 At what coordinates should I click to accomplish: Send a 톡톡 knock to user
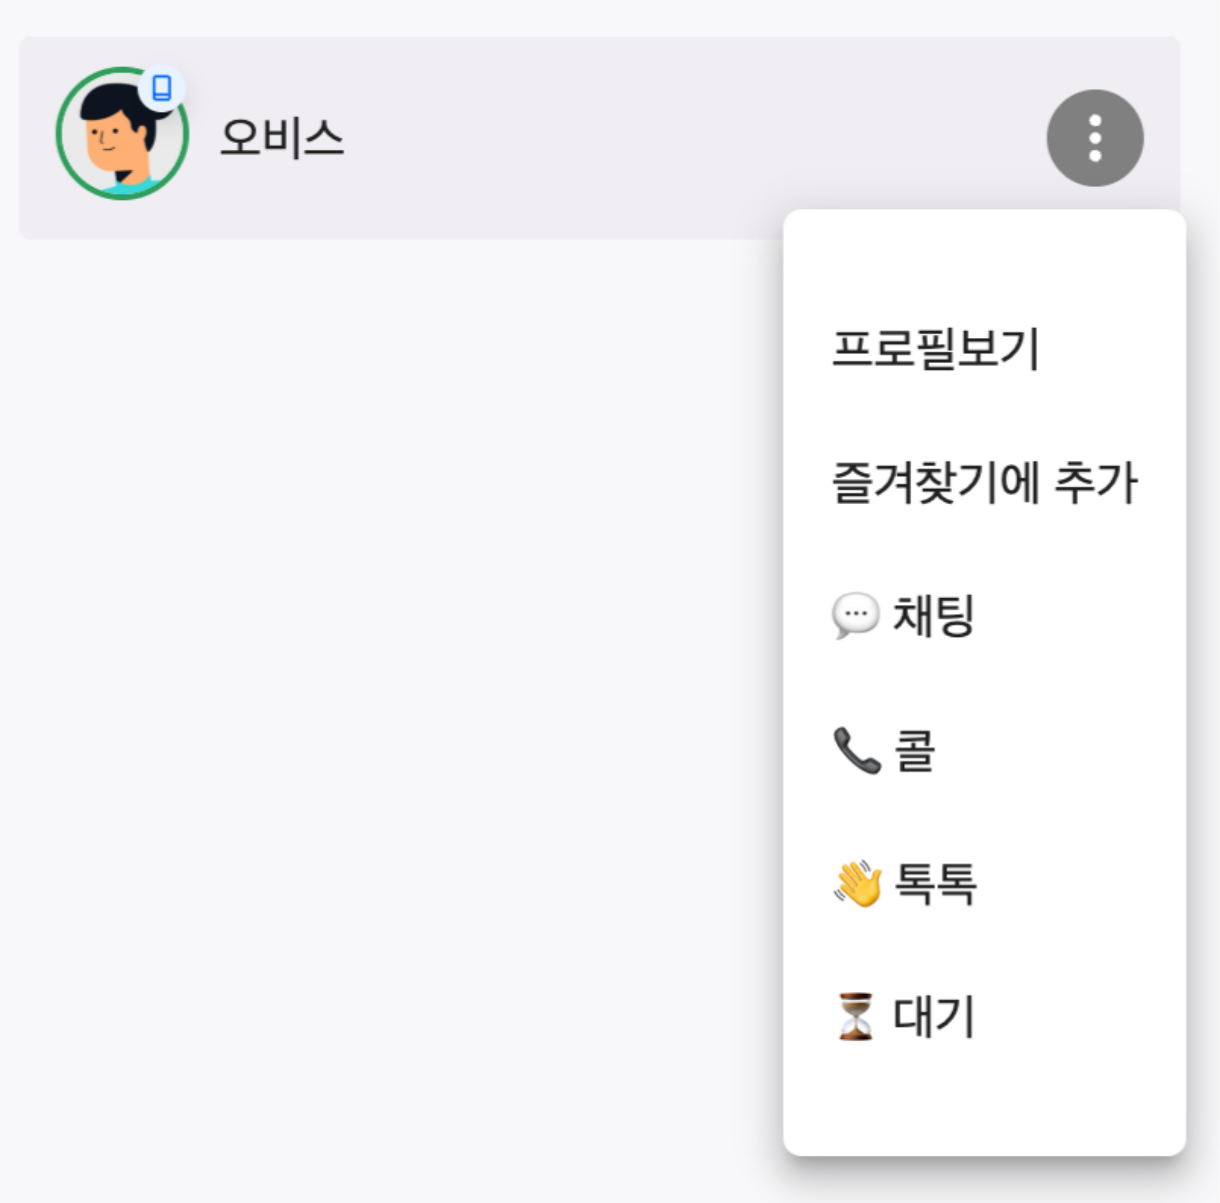pos(934,884)
